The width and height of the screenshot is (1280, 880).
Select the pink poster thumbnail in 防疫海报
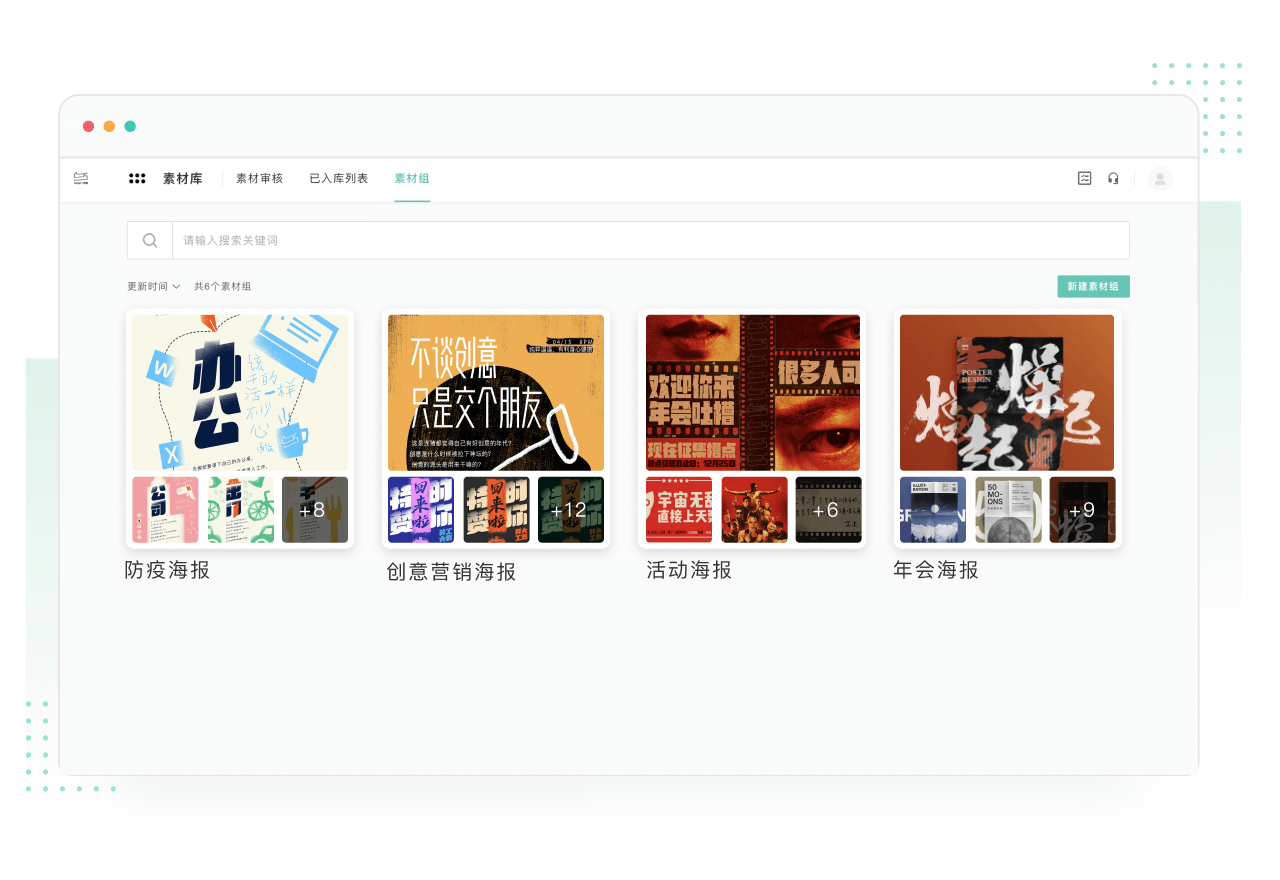click(165, 510)
